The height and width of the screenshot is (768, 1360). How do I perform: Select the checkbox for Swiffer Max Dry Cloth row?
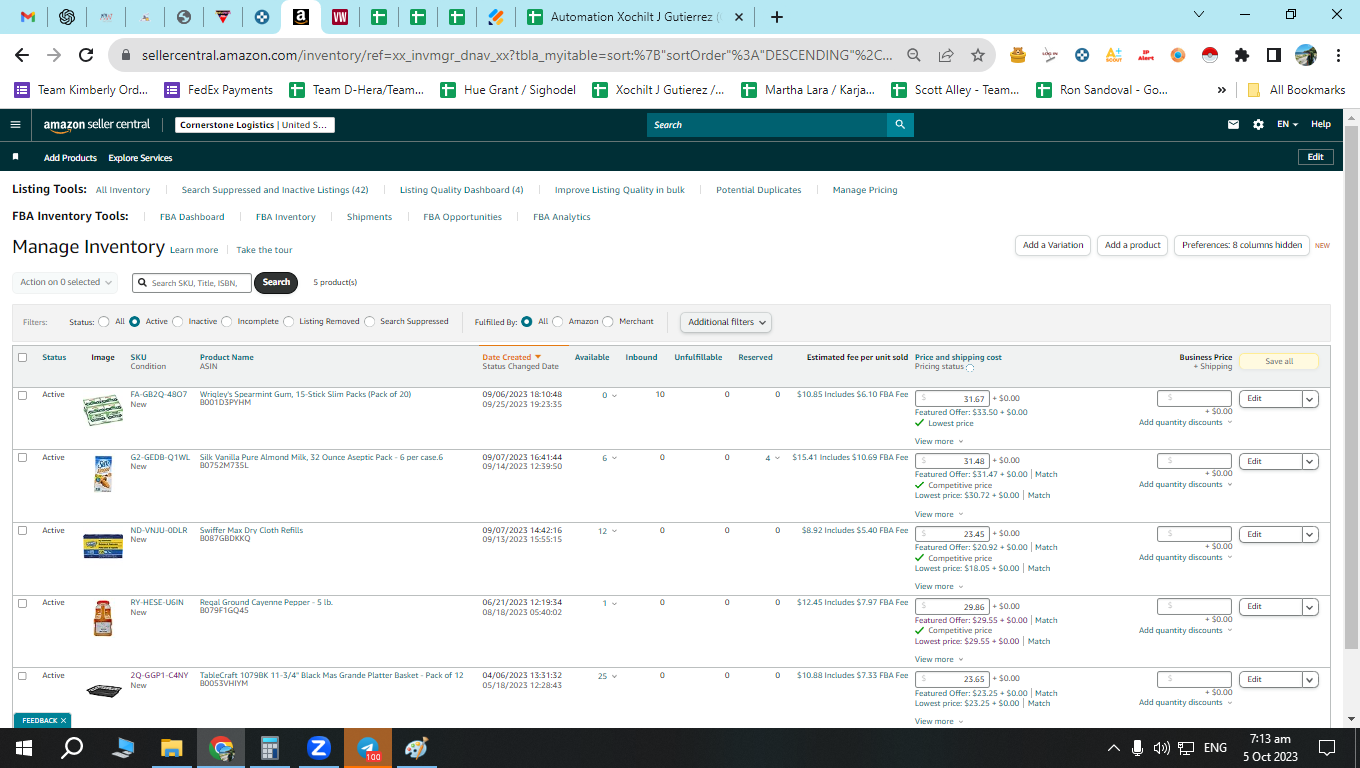pos(22,530)
